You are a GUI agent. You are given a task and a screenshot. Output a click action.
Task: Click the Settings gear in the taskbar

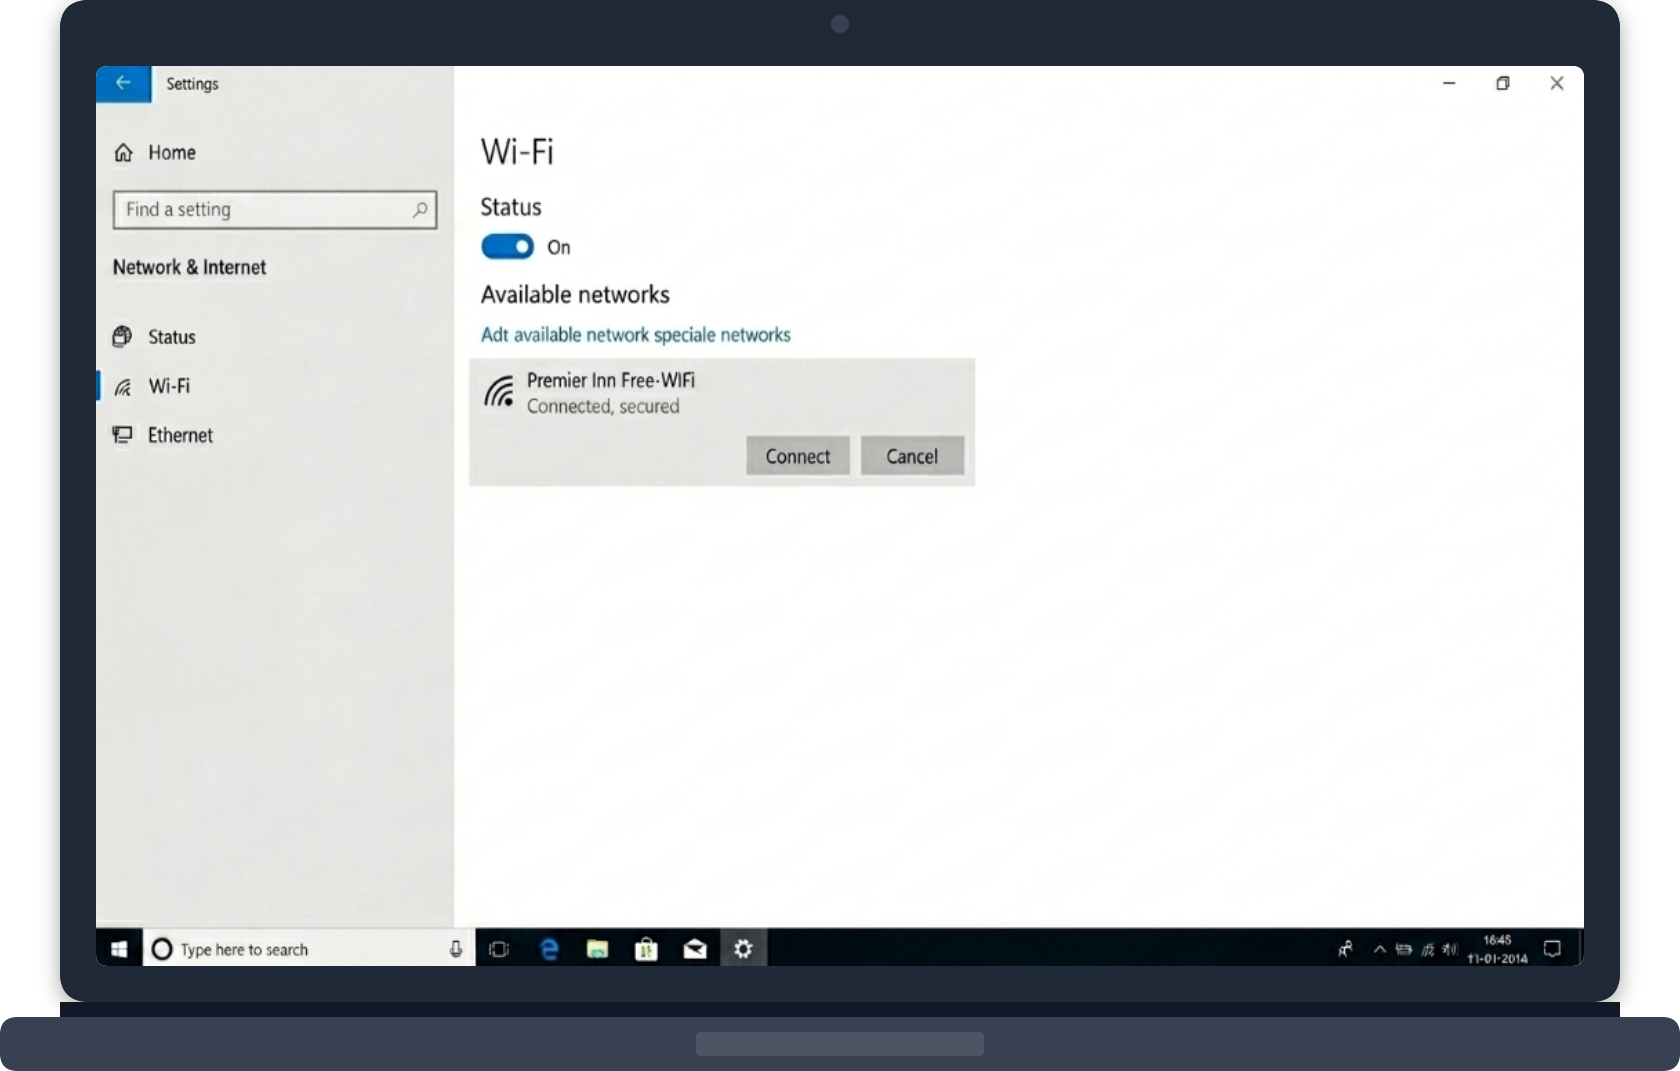tap(743, 949)
